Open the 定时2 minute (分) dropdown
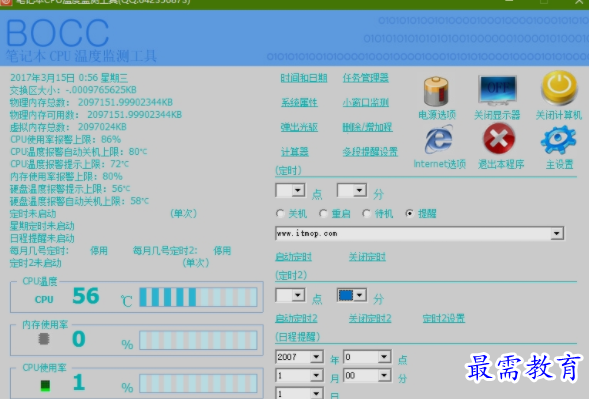The height and width of the screenshot is (399, 589). tap(359, 295)
